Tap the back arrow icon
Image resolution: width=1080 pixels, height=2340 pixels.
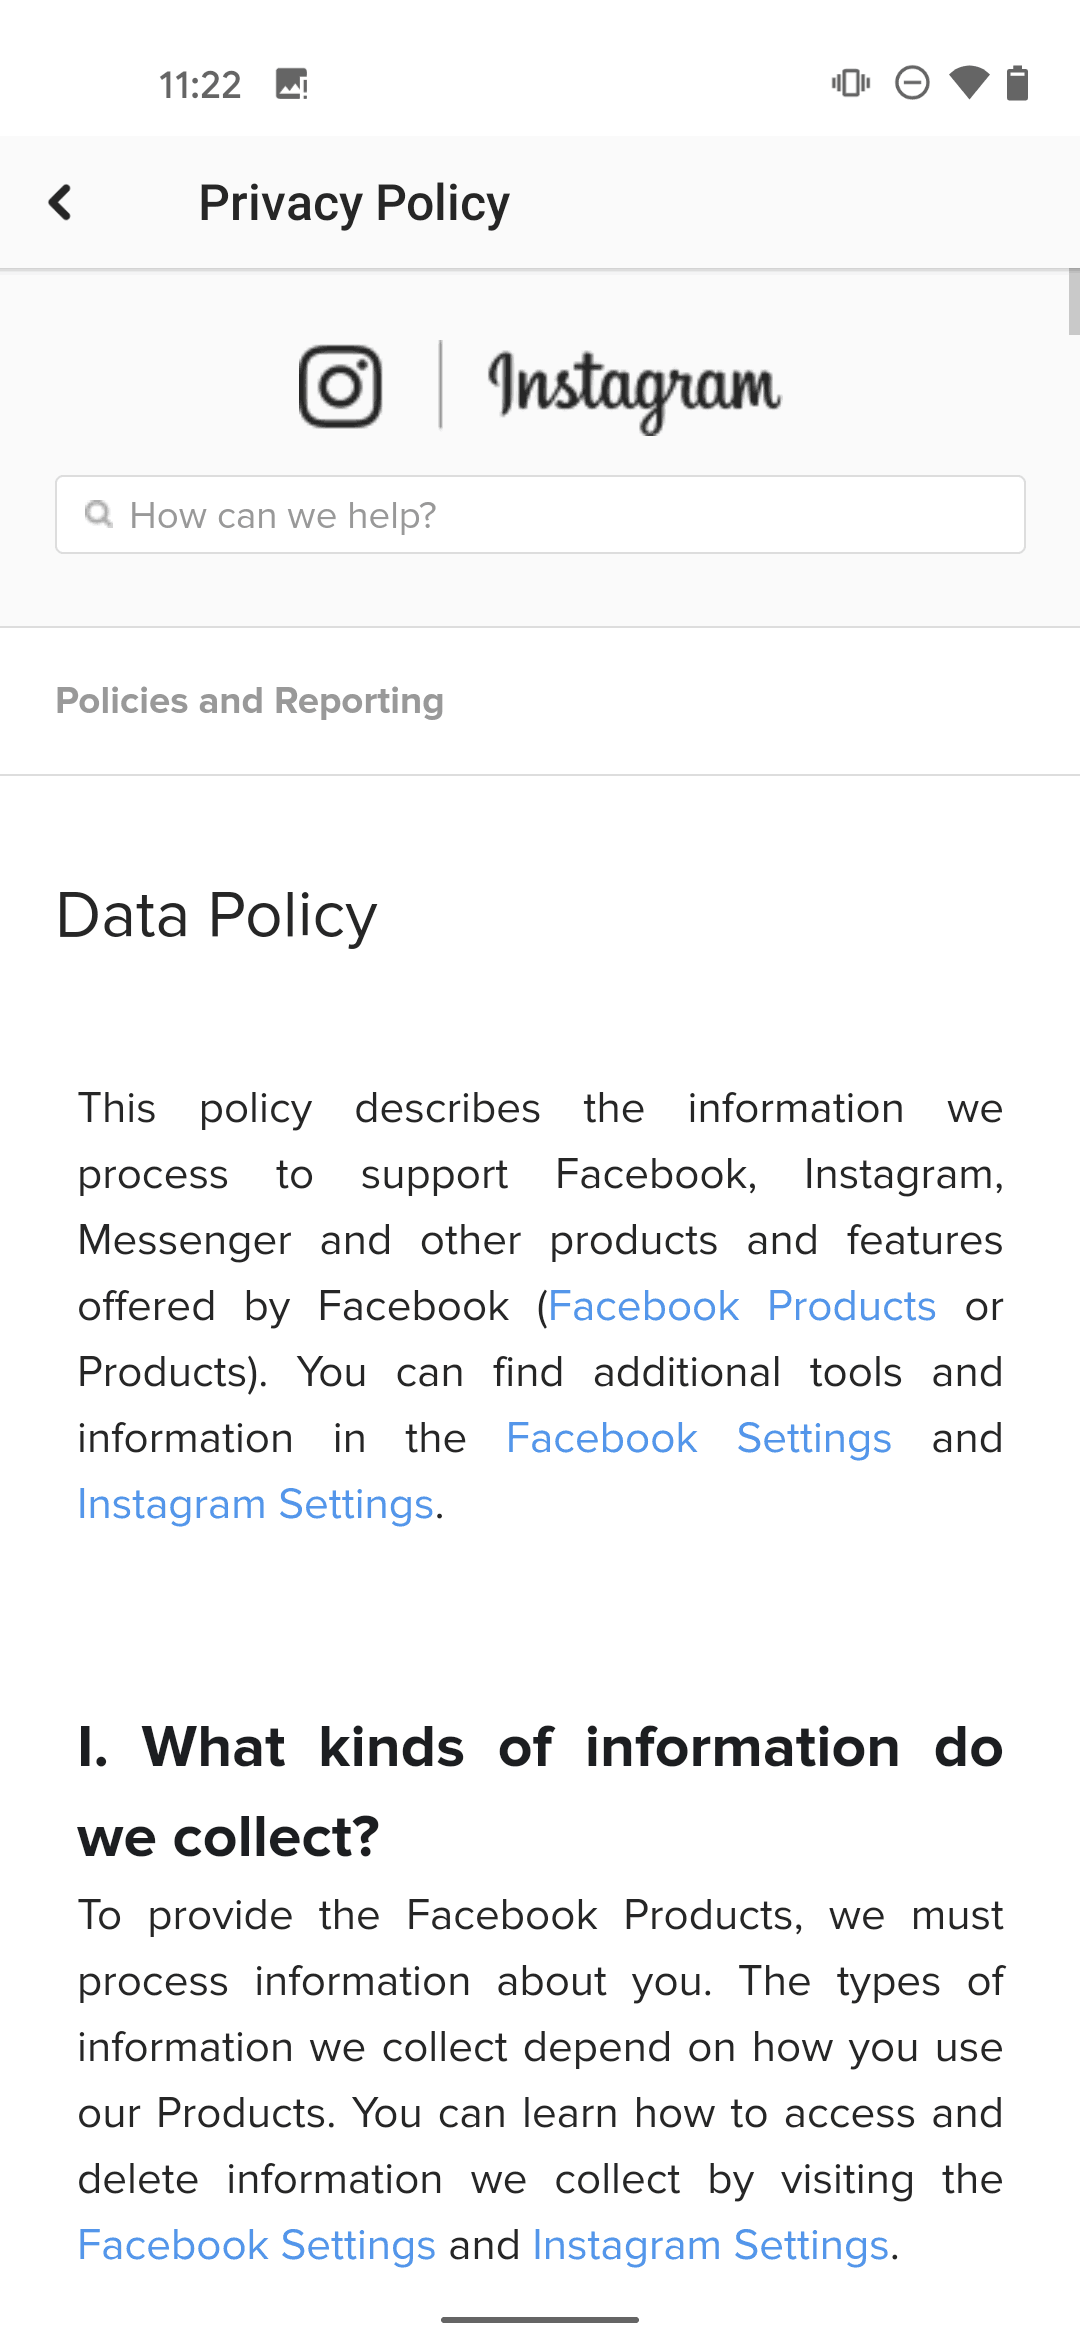coord(61,203)
